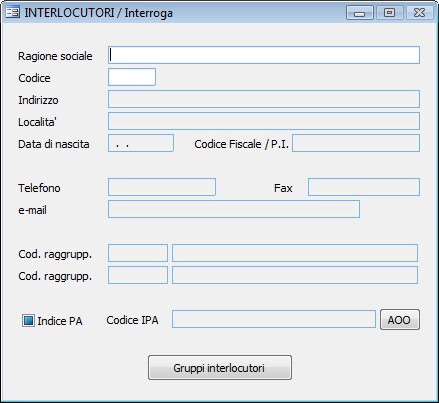Click the Ragione sociale input field
This screenshot has width=439, height=403.
(x=264, y=55)
